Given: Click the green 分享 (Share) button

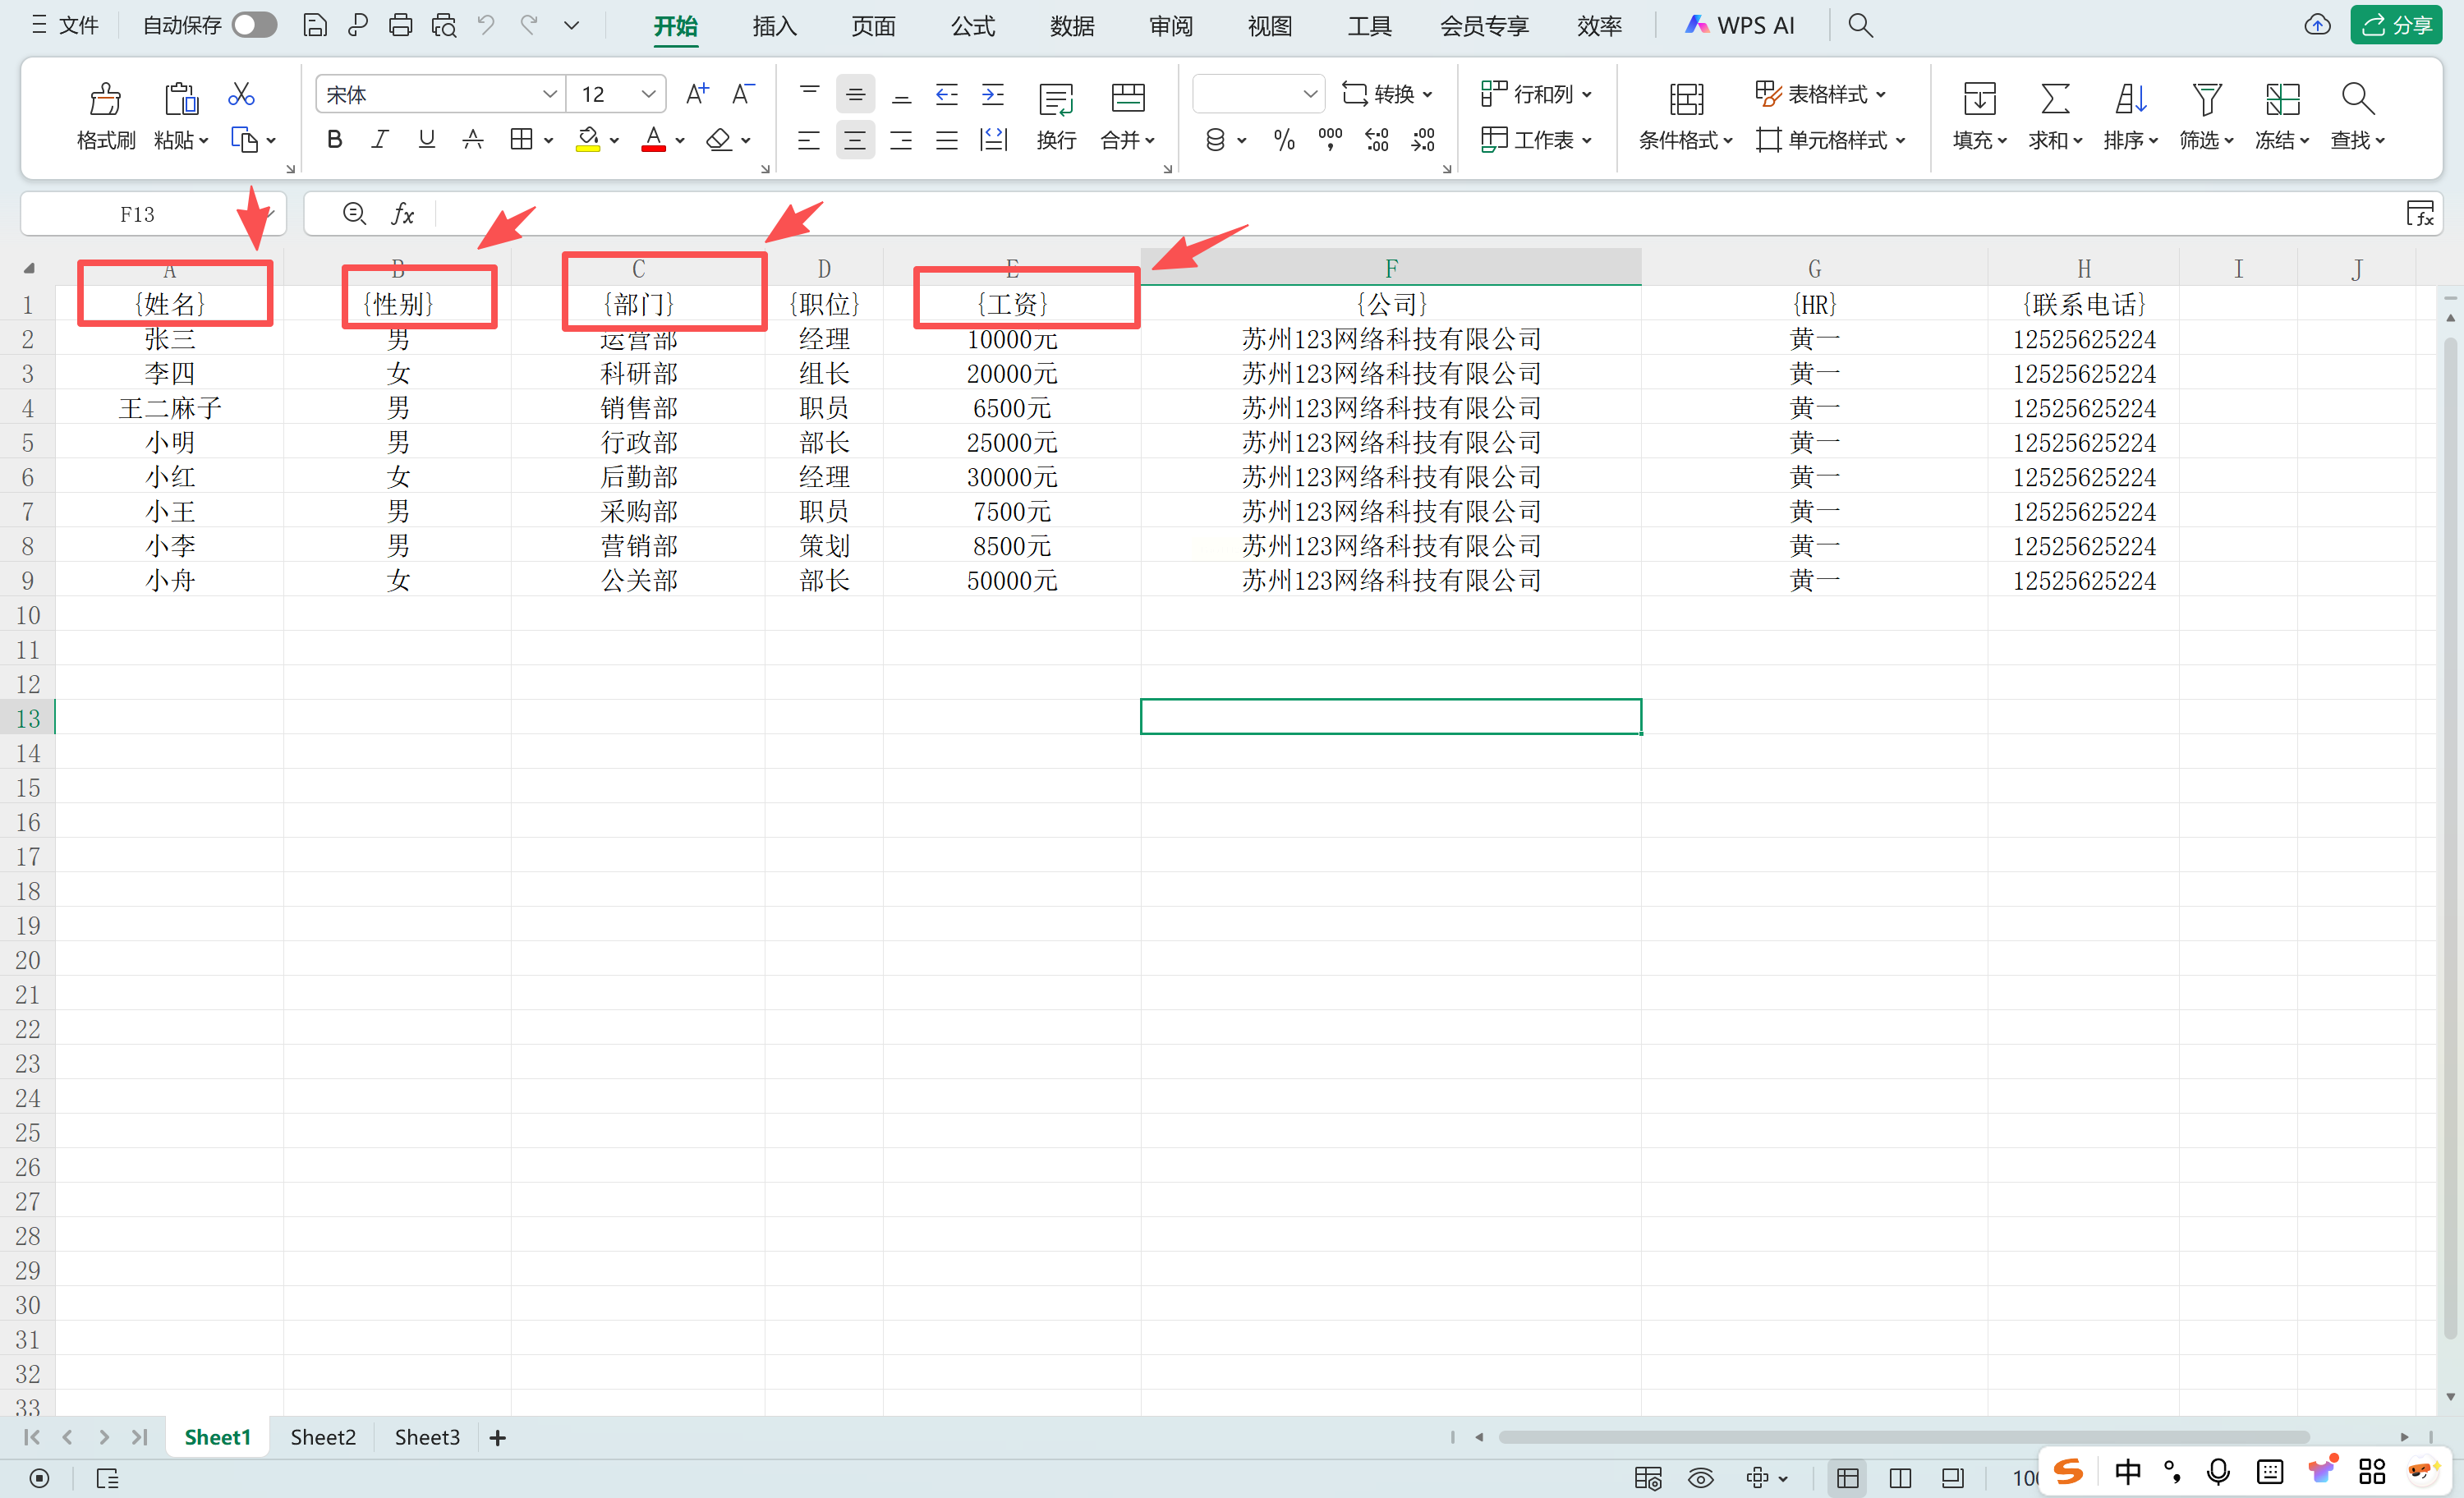Looking at the screenshot, I should [2396, 25].
